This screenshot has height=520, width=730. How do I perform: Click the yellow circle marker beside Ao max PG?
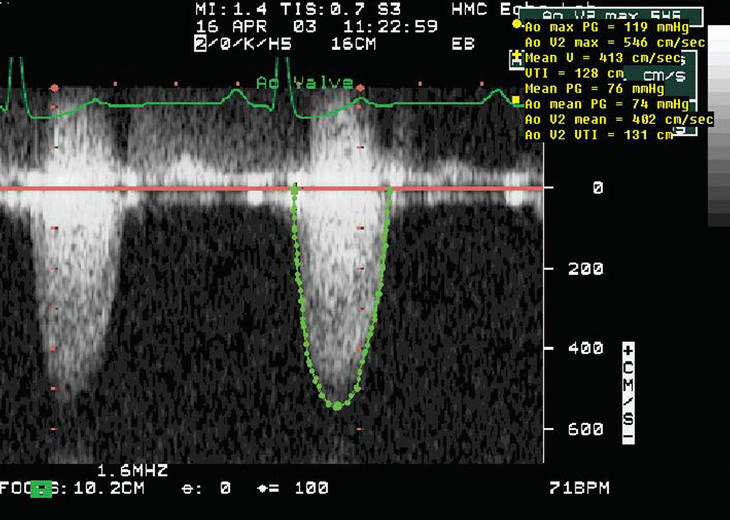coord(517,24)
